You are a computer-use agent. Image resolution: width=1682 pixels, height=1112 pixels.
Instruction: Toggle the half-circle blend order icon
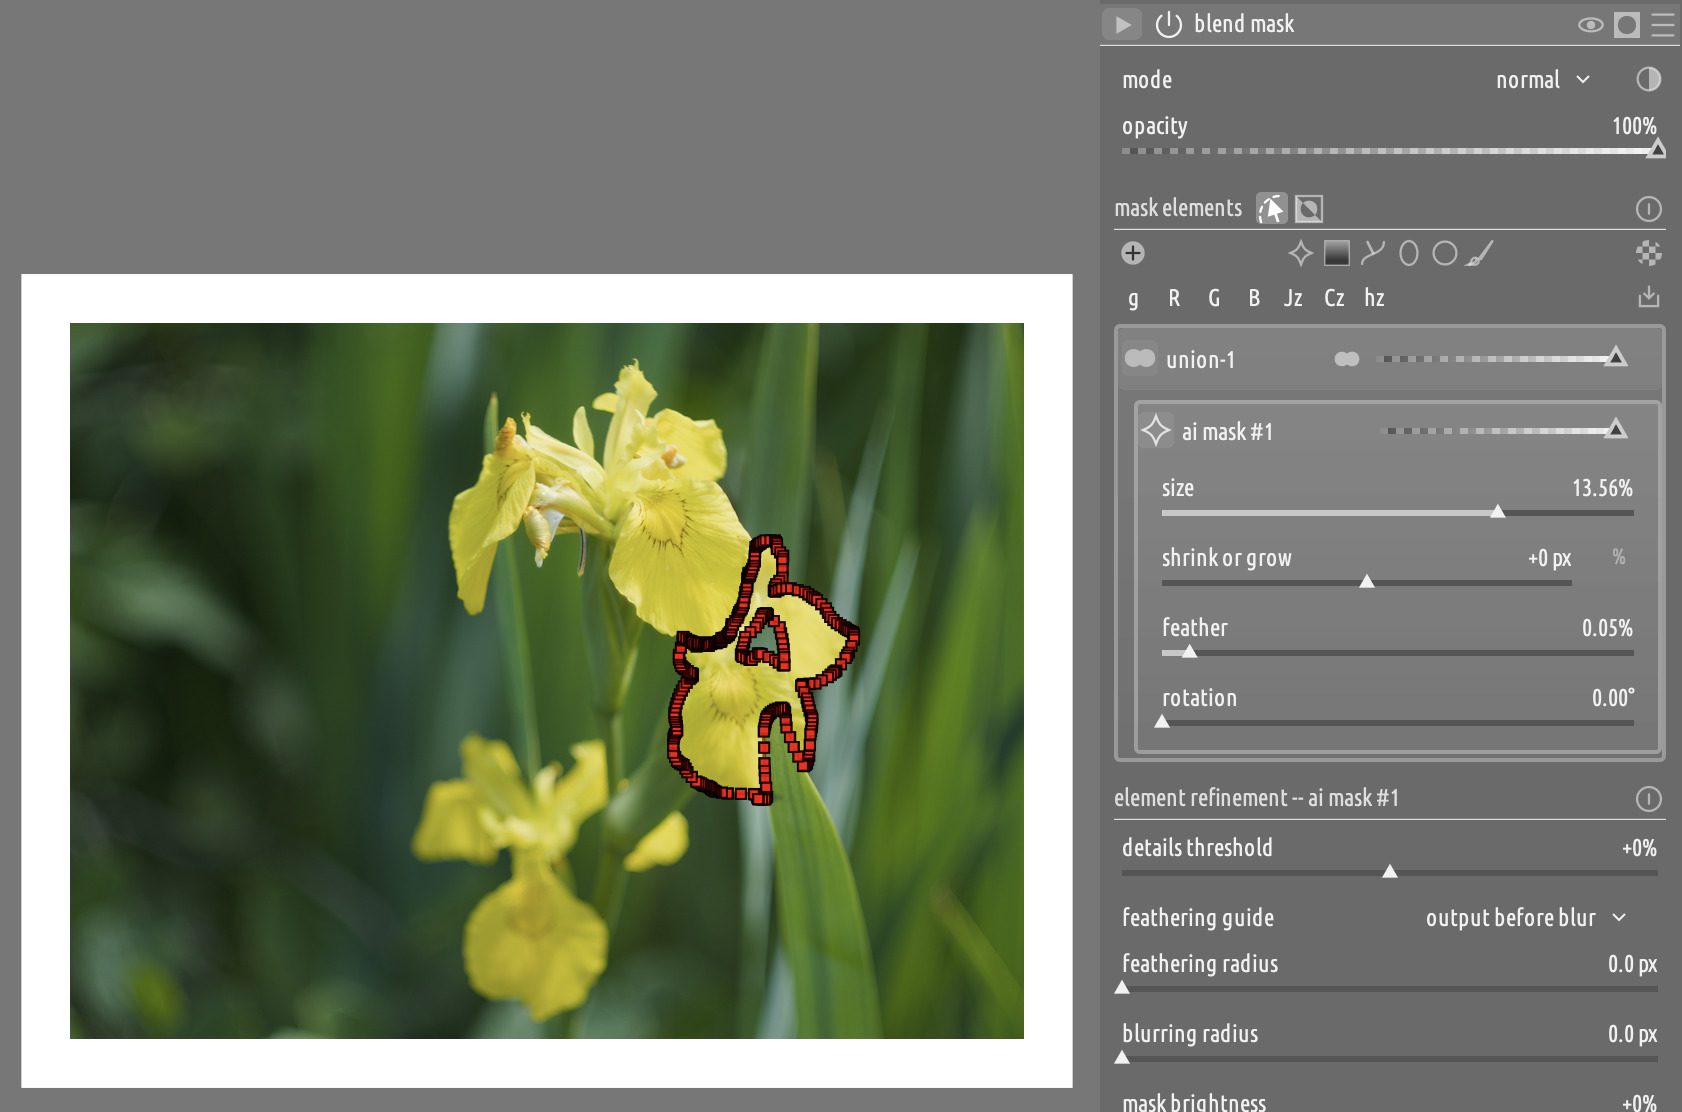click(1648, 80)
